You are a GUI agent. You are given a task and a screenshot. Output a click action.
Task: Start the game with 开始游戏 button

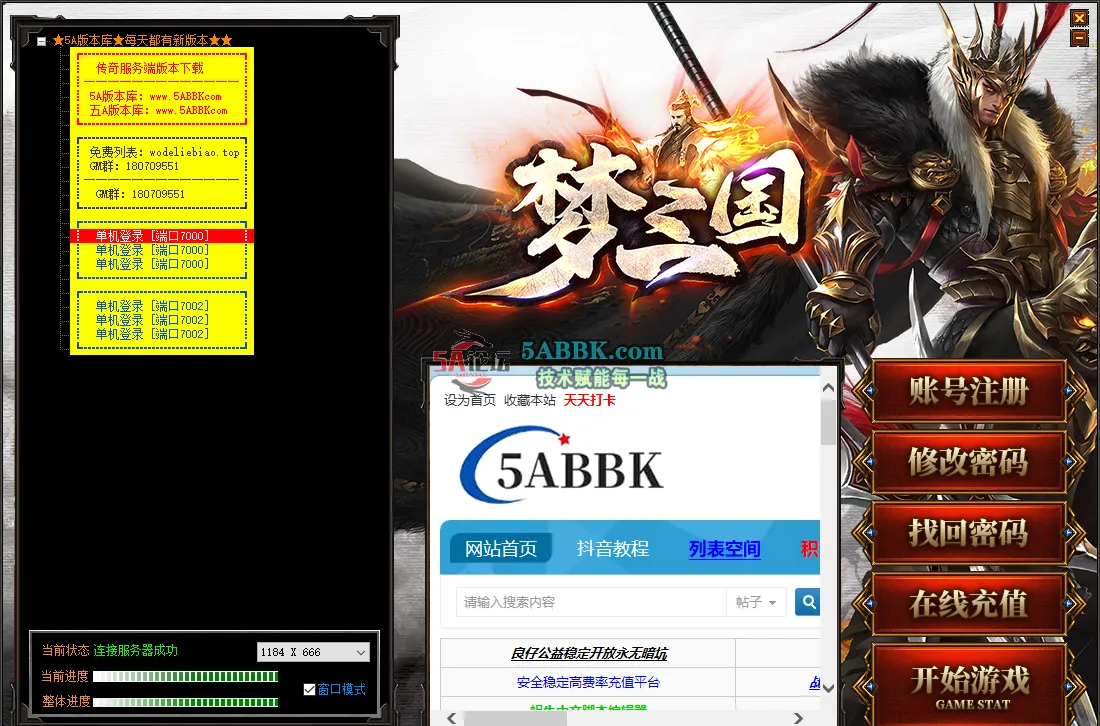point(969,685)
